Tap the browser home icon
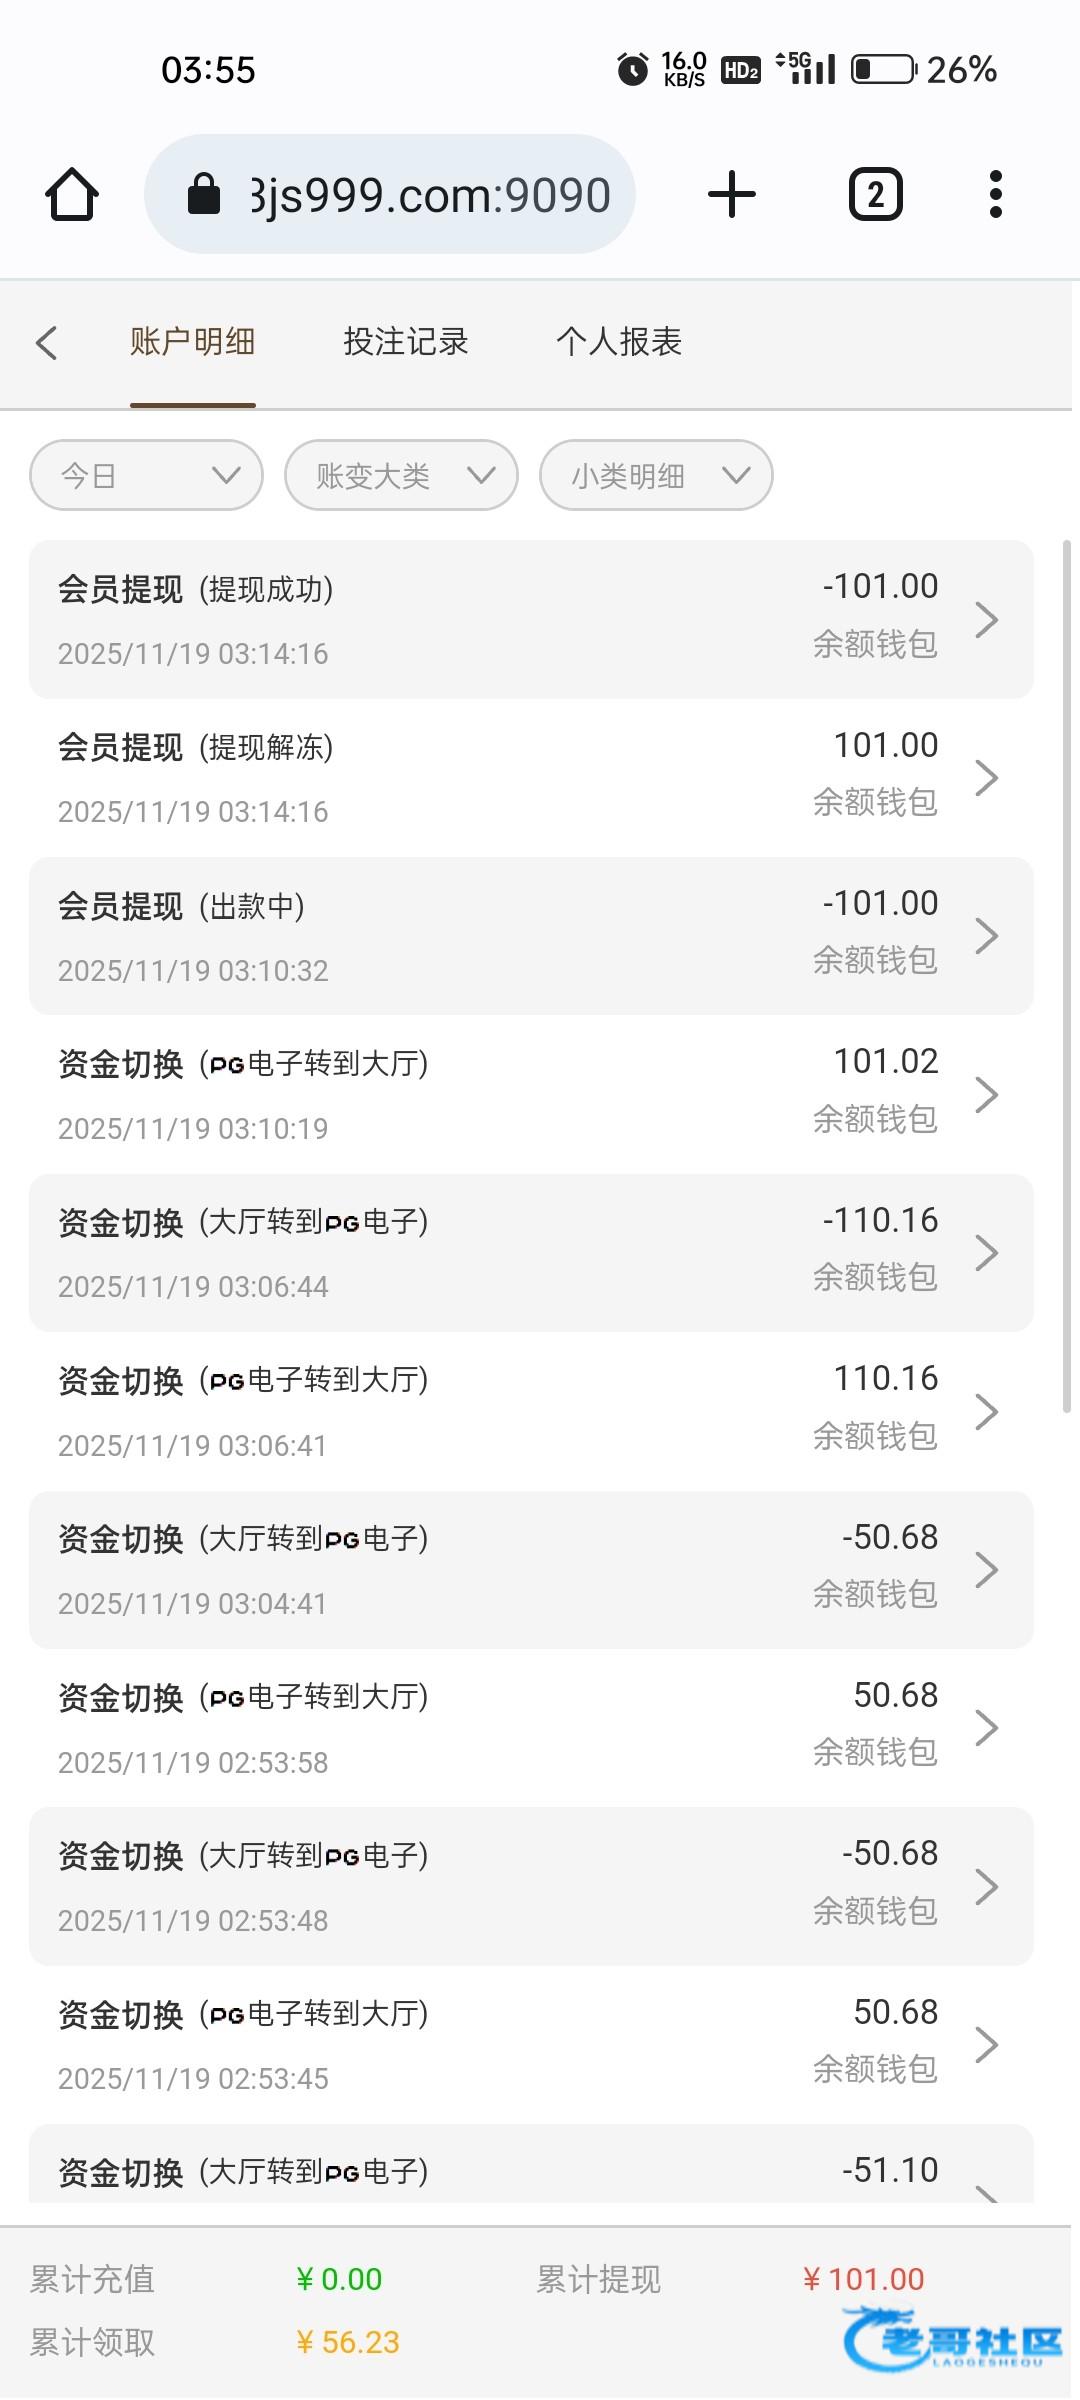The width and height of the screenshot is (1080, 2400). click(x=72, y=194)
